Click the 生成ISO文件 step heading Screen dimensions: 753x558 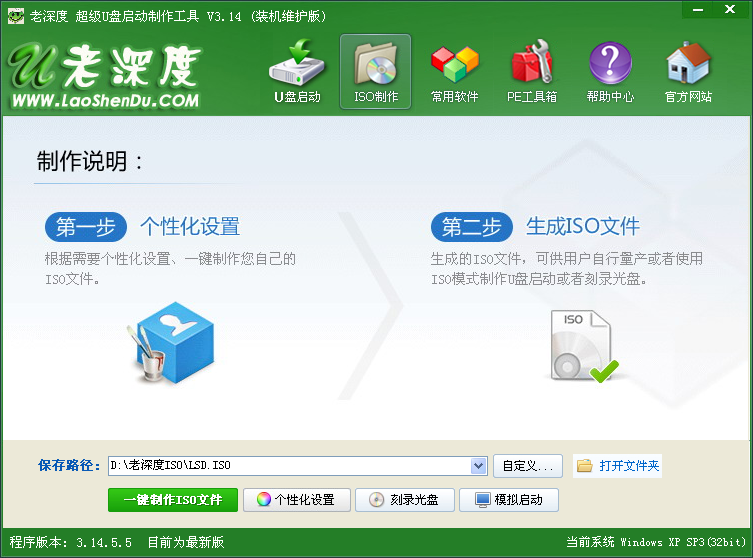tap(583, 226)
